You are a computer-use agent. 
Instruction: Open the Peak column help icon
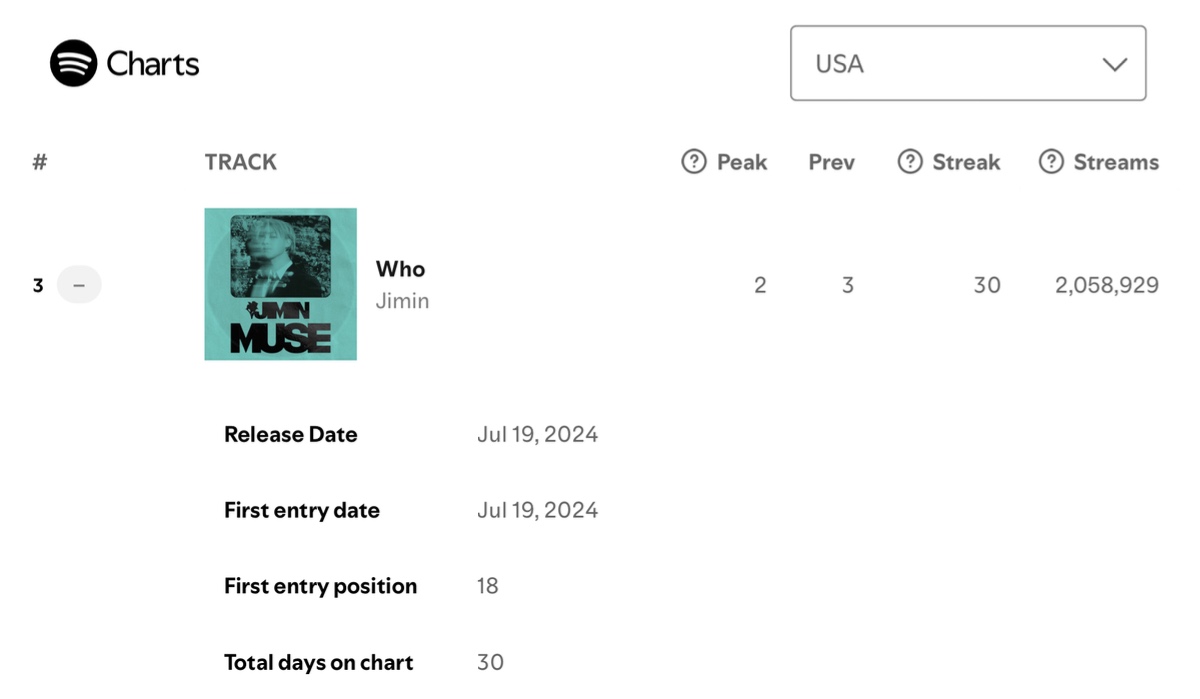coord(694,161)
